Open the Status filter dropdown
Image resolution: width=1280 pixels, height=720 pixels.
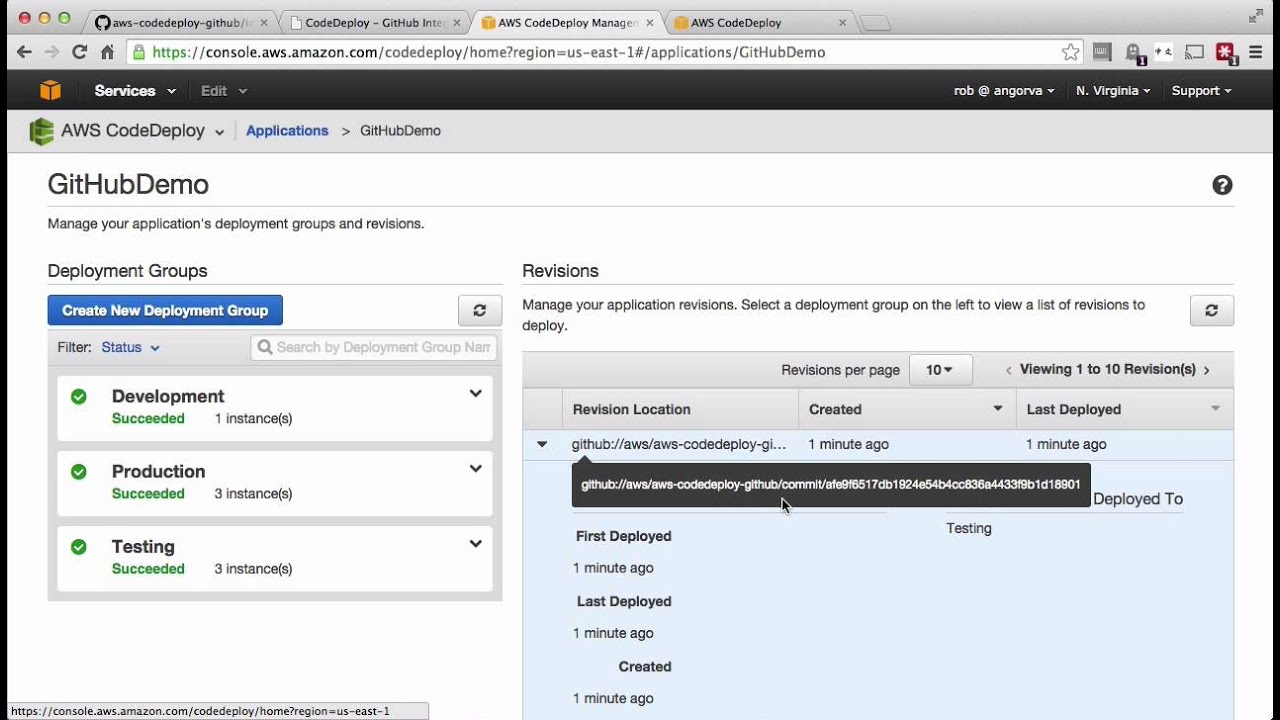(131, 347)
